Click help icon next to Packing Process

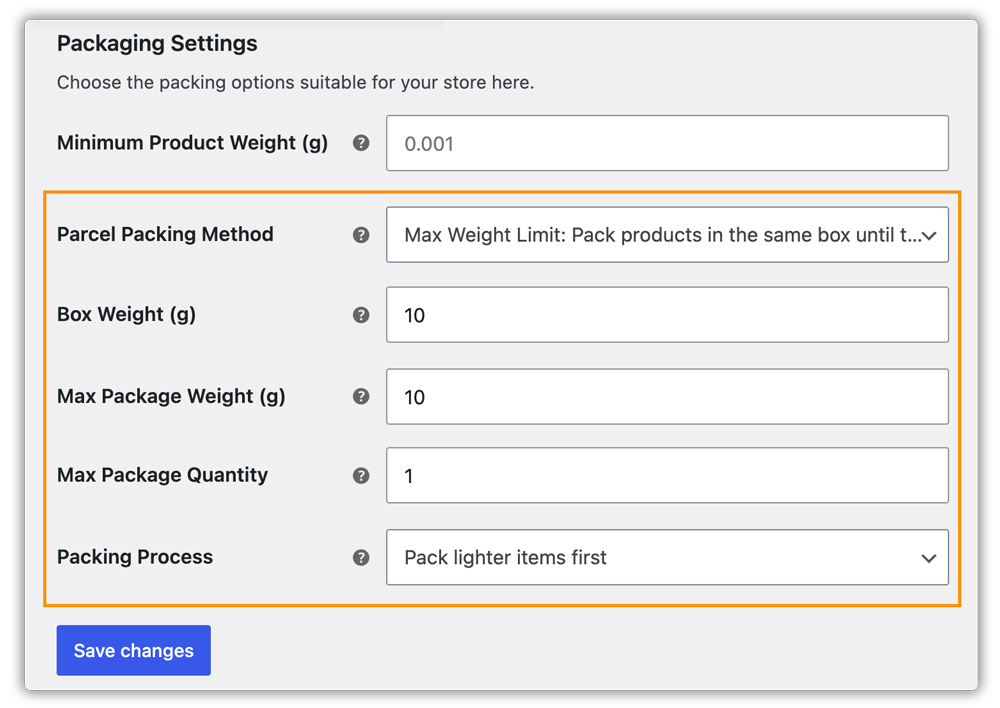pyautogui.click(x=361, y=557)
